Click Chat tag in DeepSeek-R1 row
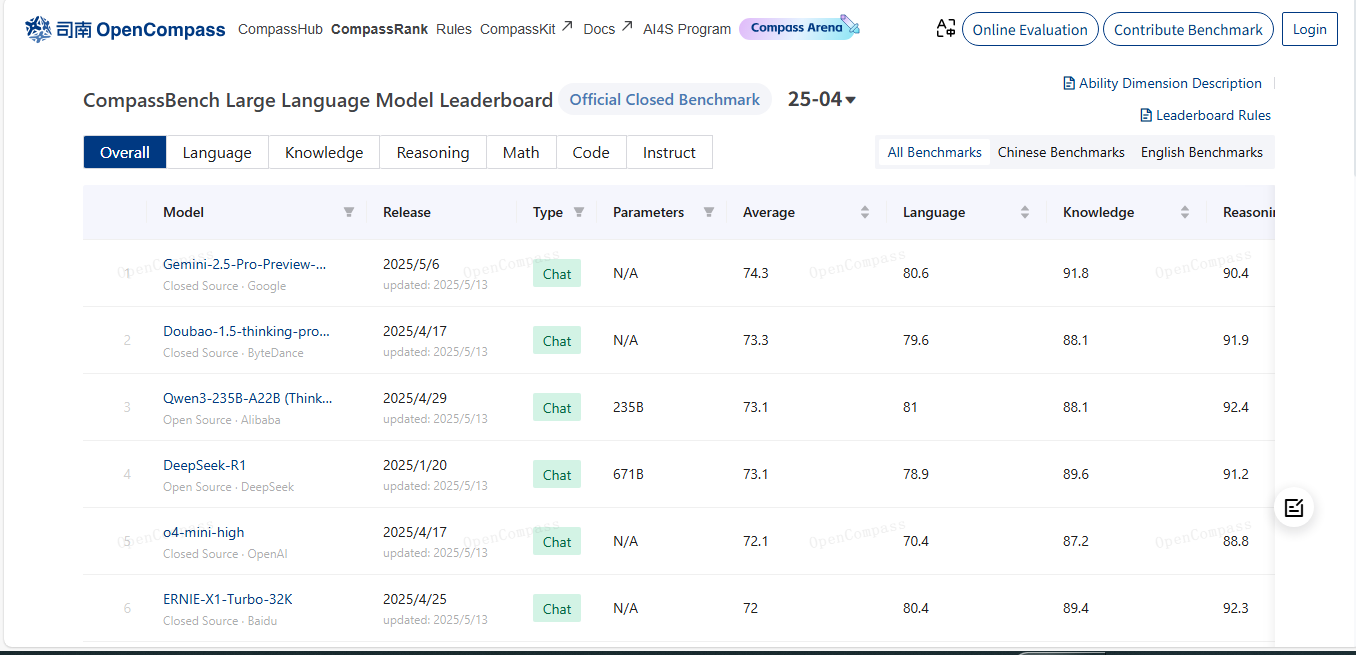The image size is (1356, 655). tap(557, 475)
